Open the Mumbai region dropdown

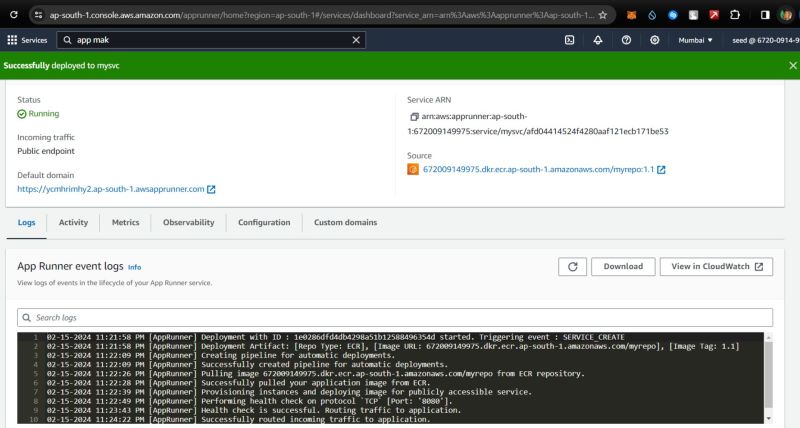695,40
